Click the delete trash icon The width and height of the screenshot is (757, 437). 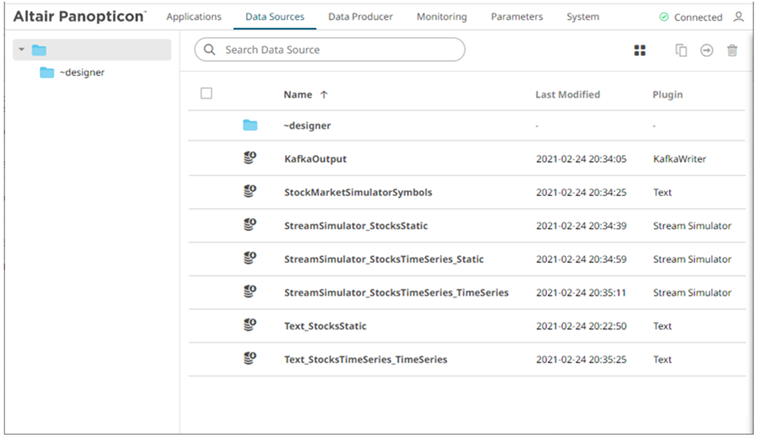[732, 51]
